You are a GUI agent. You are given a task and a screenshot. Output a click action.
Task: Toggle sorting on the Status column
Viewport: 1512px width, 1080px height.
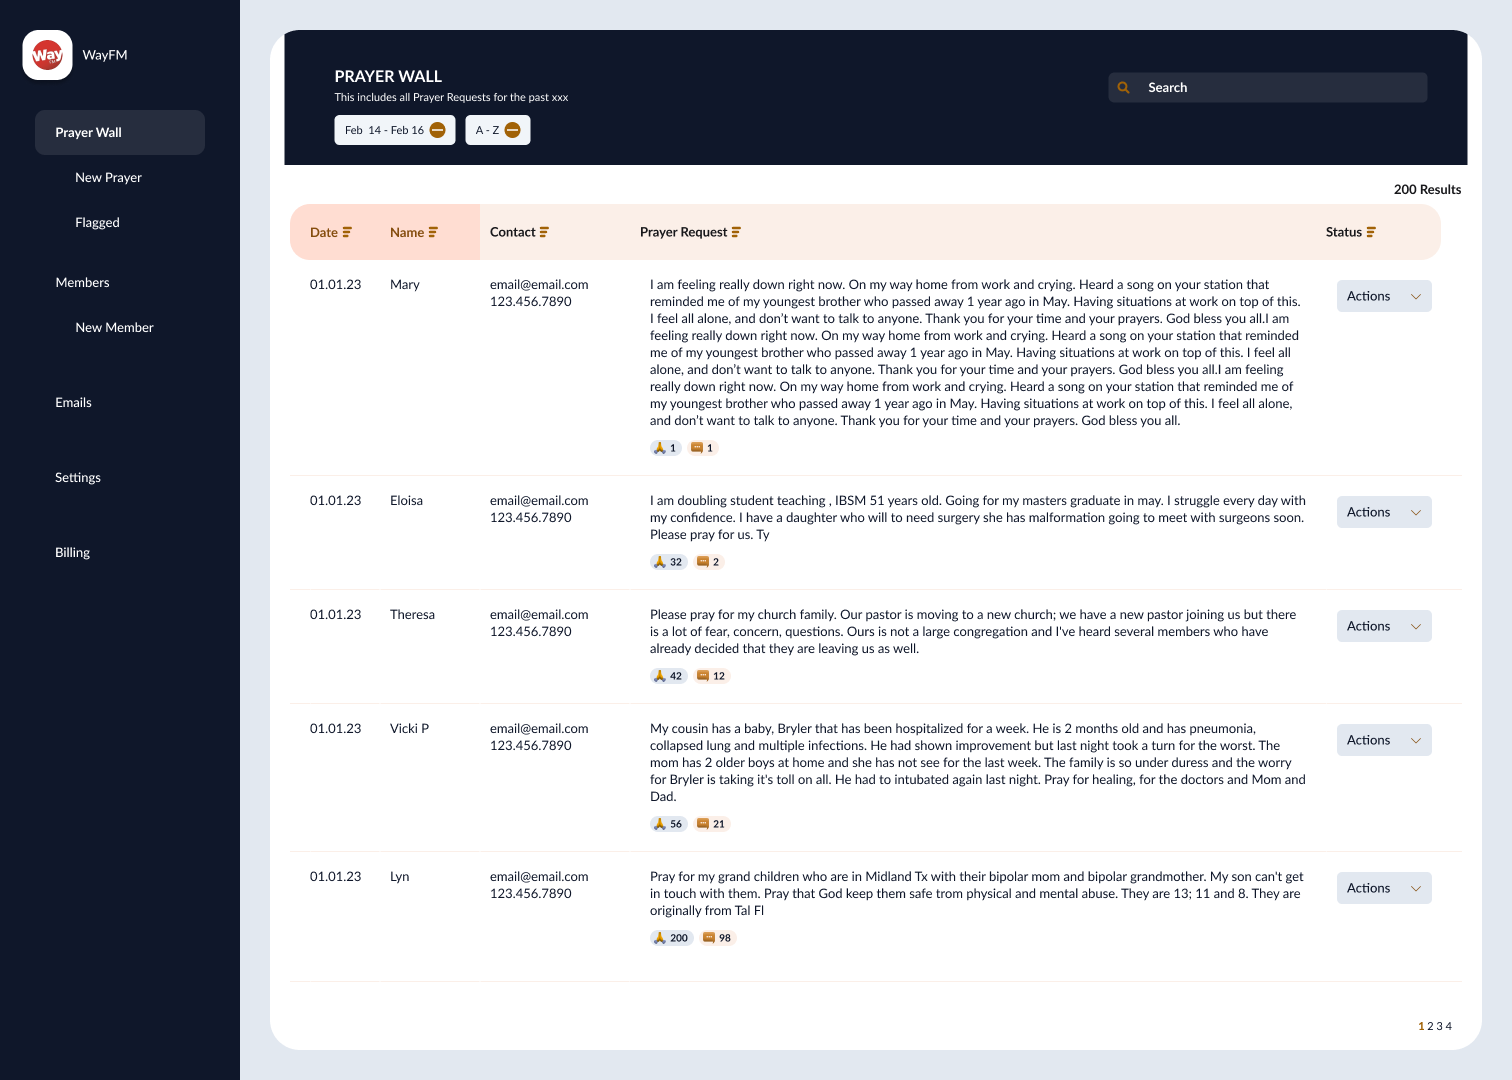pos(1372,232)
